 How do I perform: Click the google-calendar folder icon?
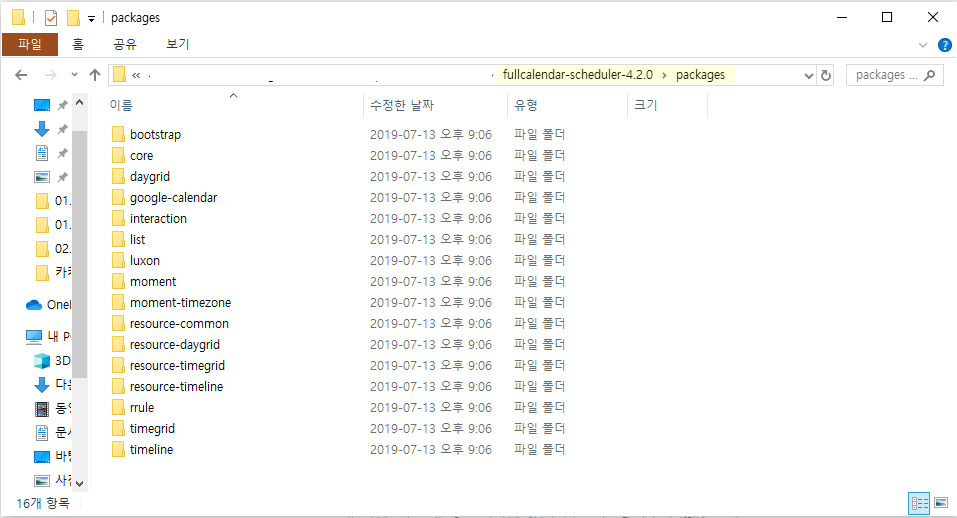tap(118, 198)
